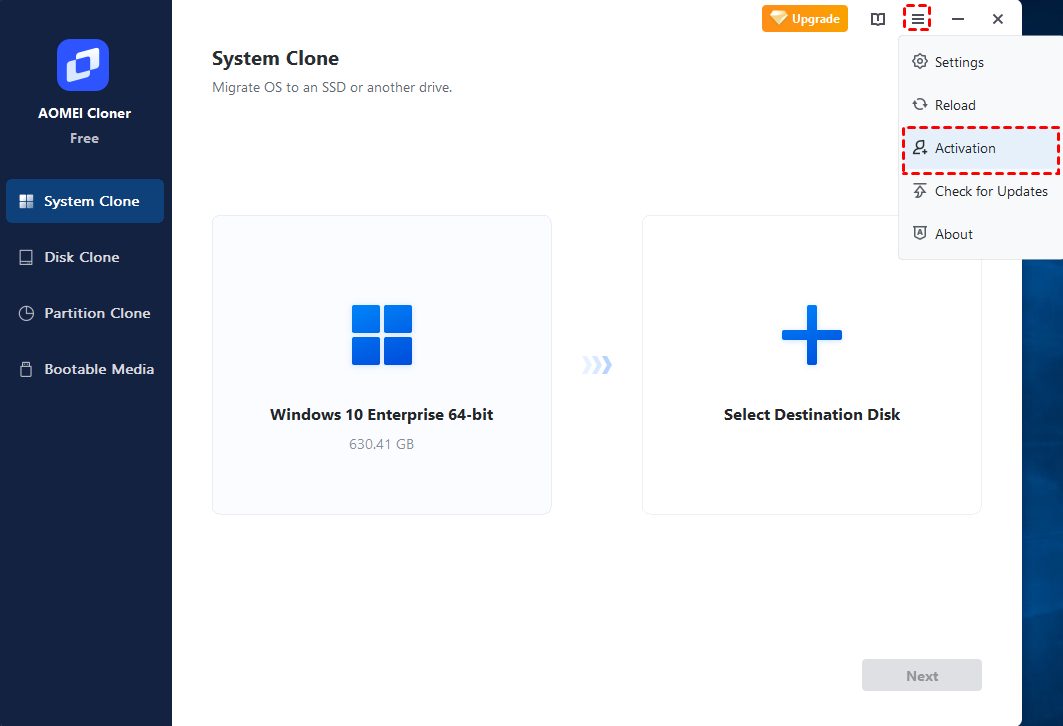Go to Partition Clone in sidebar
Screen dimensions: 1063x726
pos(85,313)
